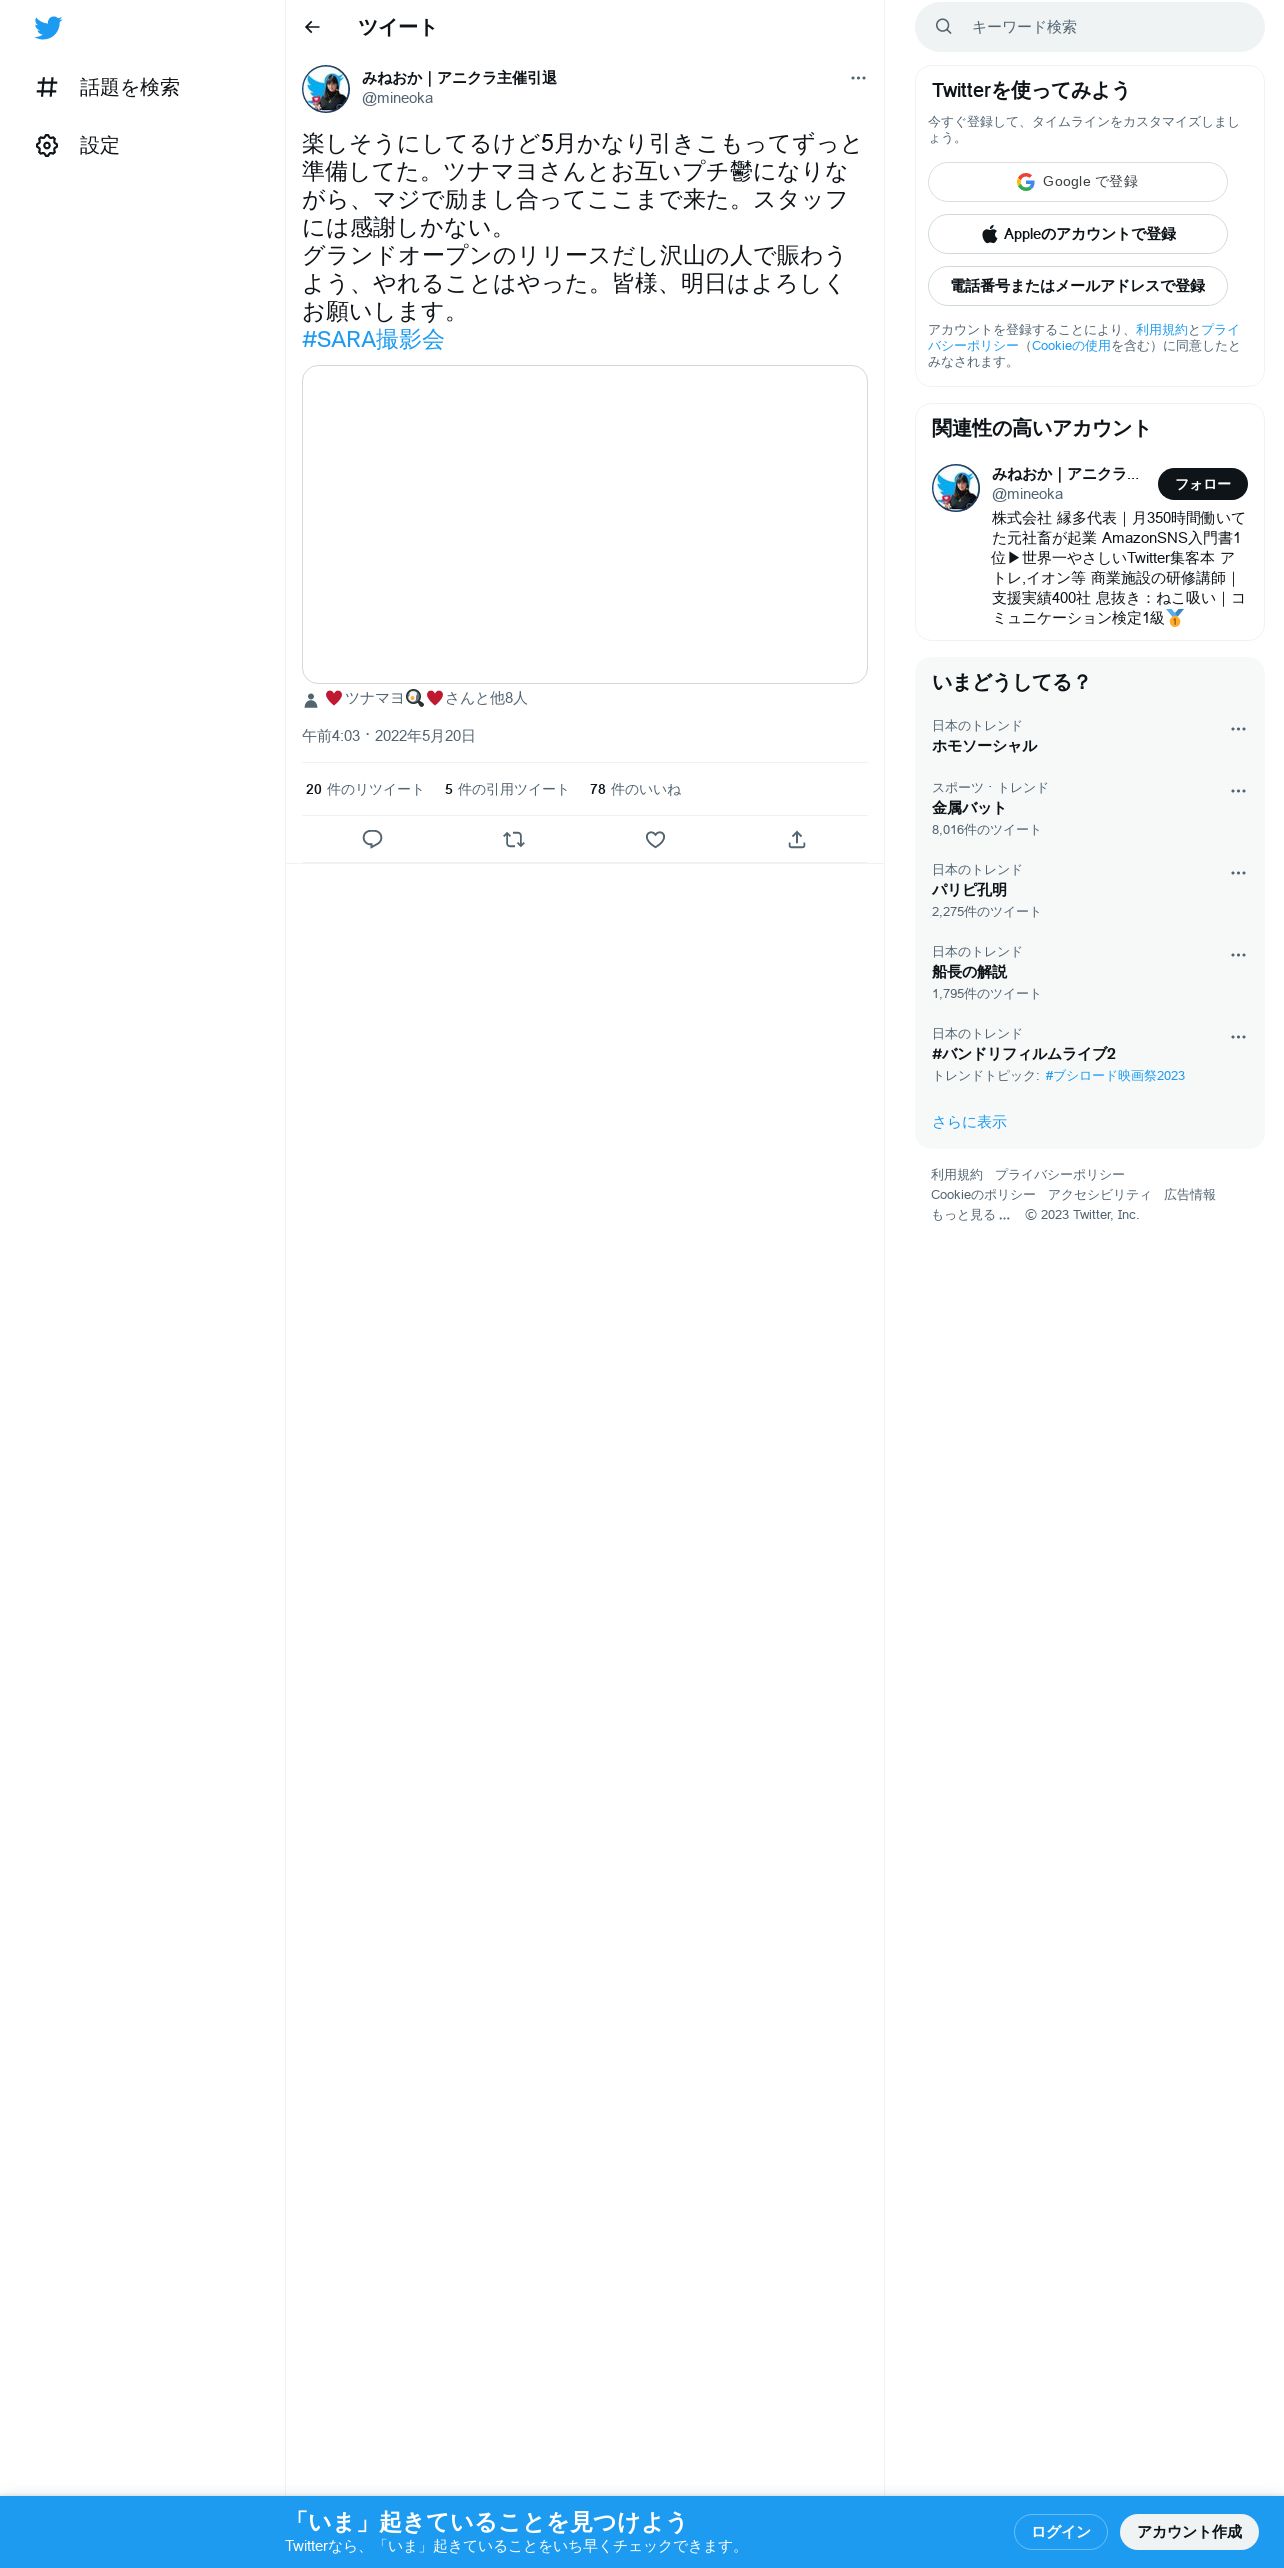Click ログイン in bottom banner

point(1061,2532)
